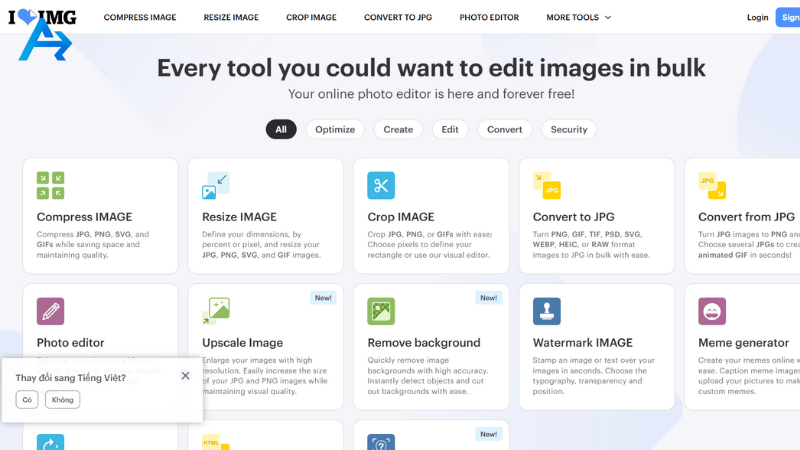Click the 'Your online photo editor' subtitle
The width and height of the screenshot is (800, 450).
pos(431,94)
